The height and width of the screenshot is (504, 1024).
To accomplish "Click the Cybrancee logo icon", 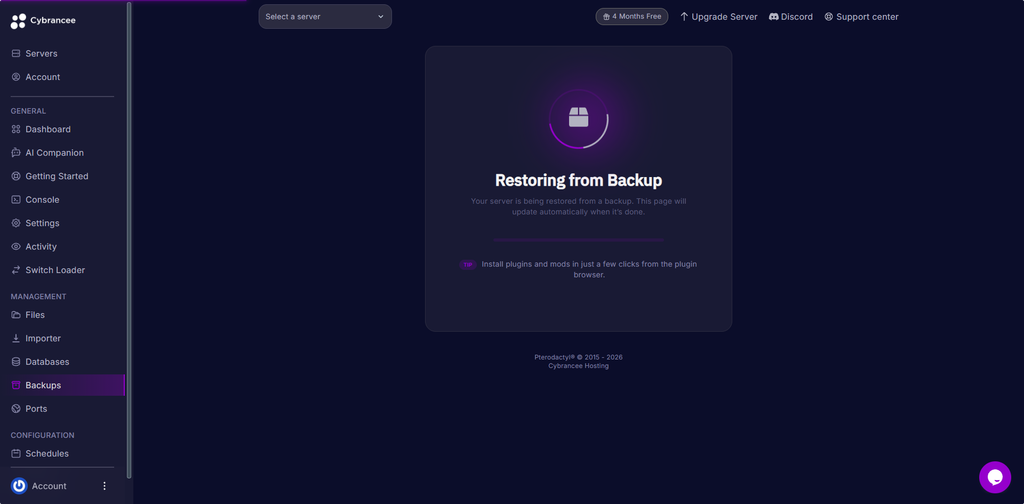I will pyautogui.click(x=18, y=21).
